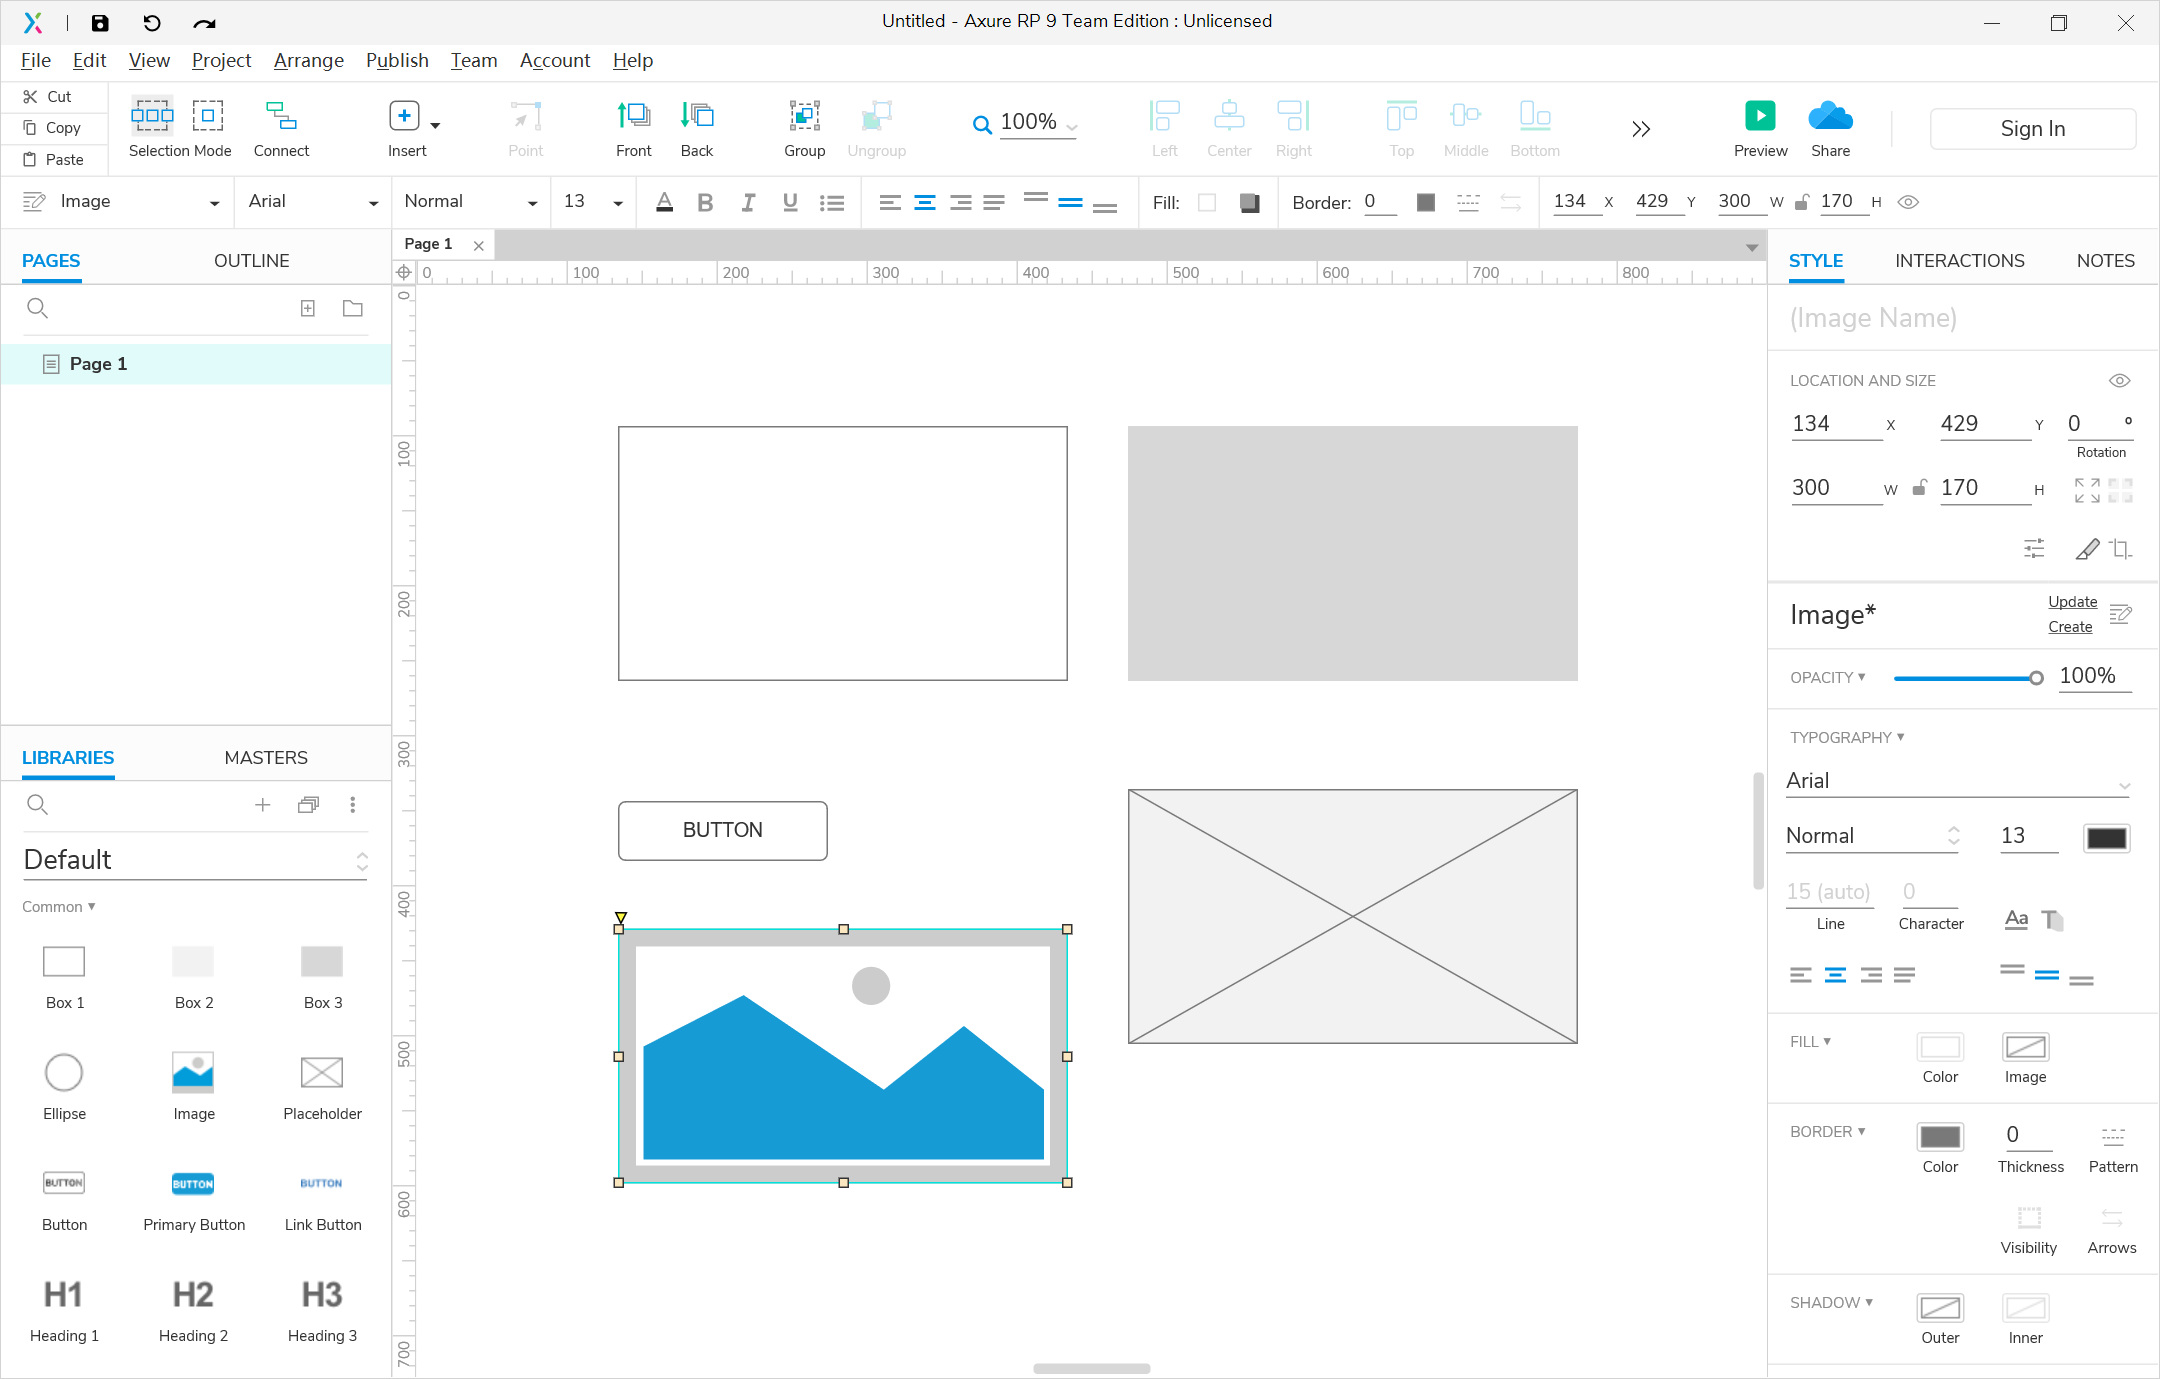The image size is (2160, 1379).
Task: Click the Group widgets icon
Action: point(804,117)
